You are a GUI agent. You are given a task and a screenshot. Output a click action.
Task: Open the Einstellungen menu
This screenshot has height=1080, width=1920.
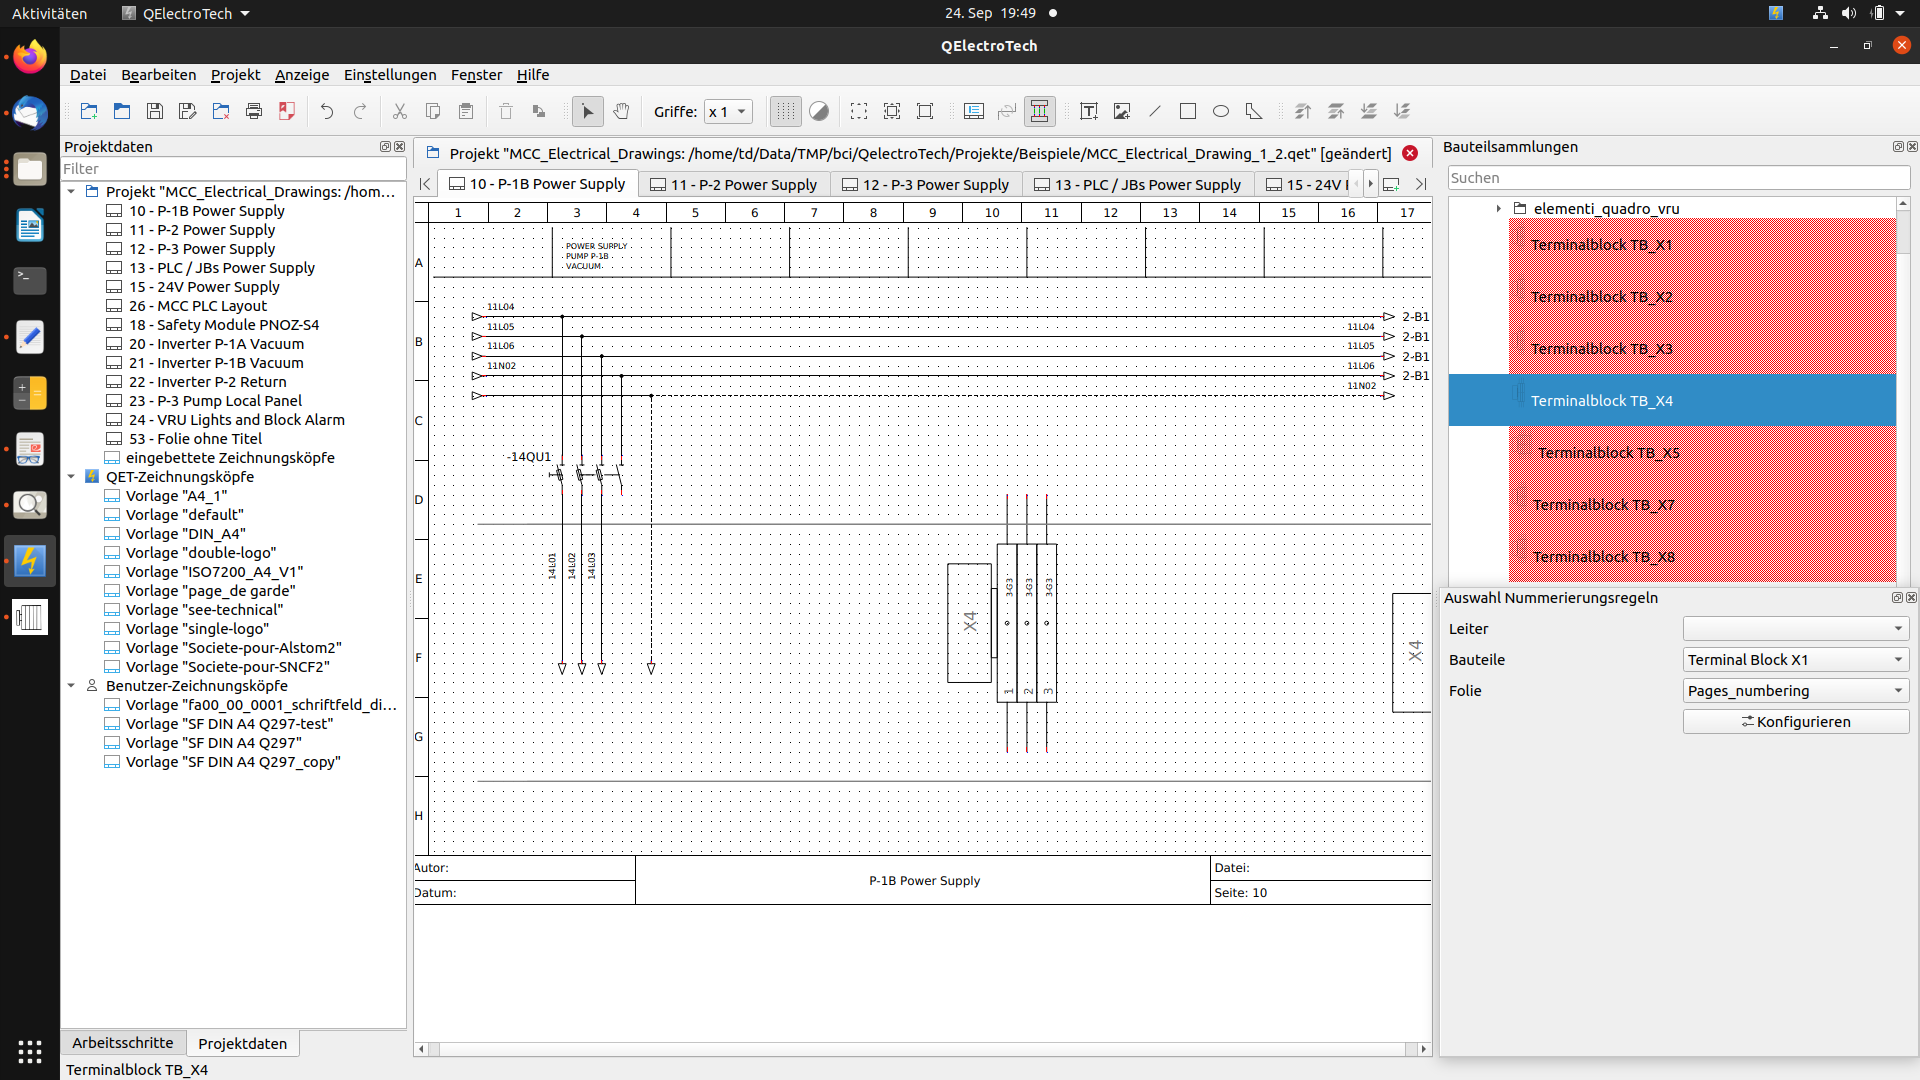(x=390, y=75)
